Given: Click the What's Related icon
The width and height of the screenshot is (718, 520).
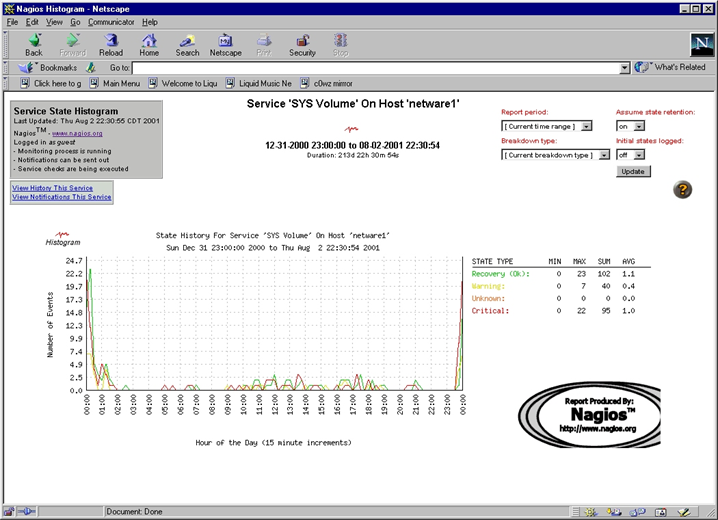Looking at the screenshot, I should 642,67.
